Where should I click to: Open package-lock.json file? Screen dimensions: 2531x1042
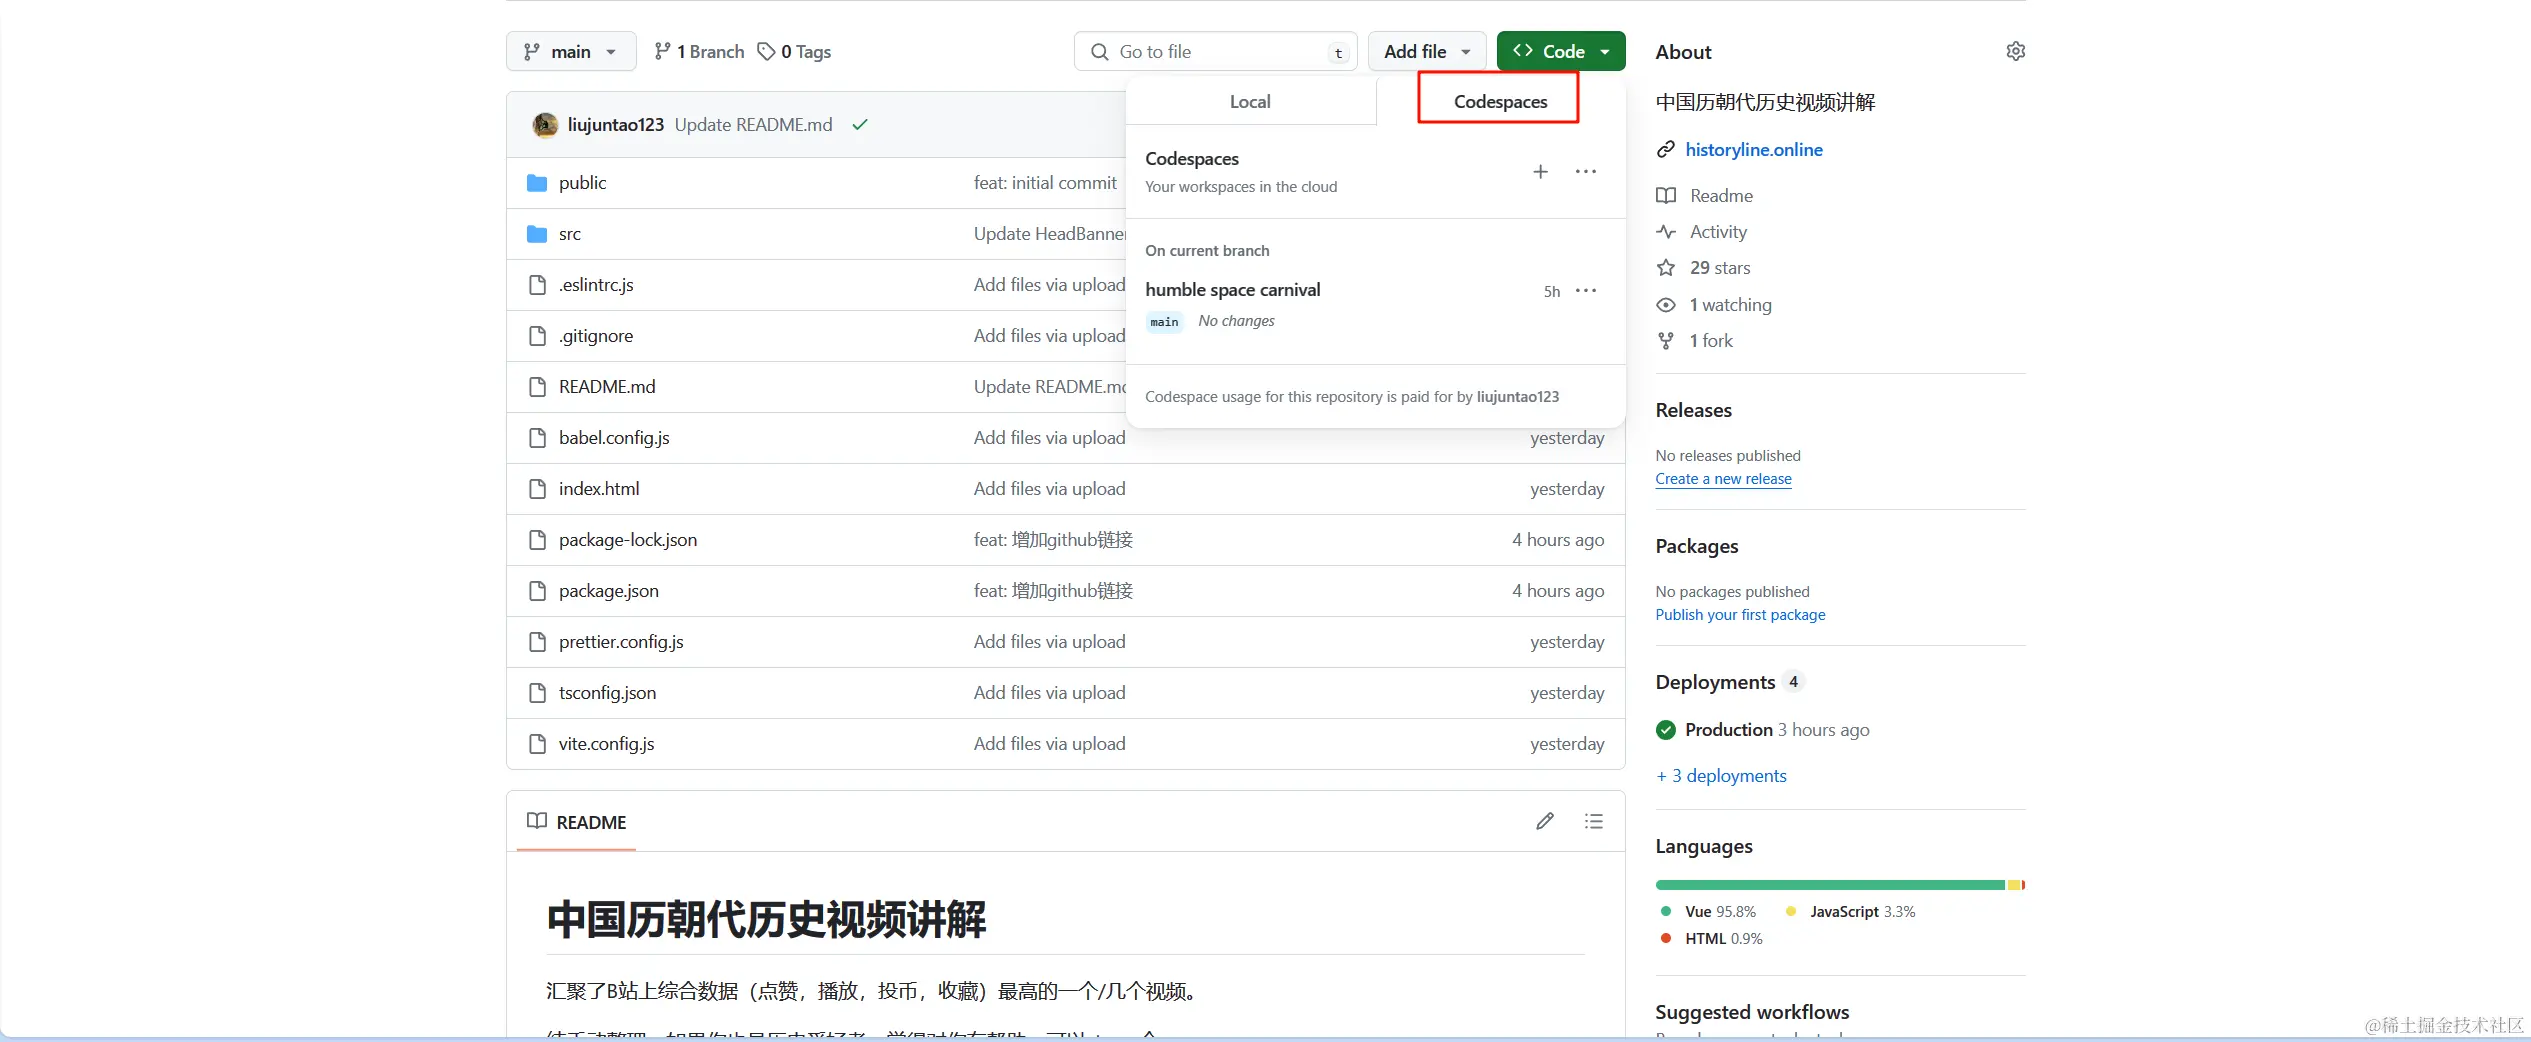pos(628,540)
